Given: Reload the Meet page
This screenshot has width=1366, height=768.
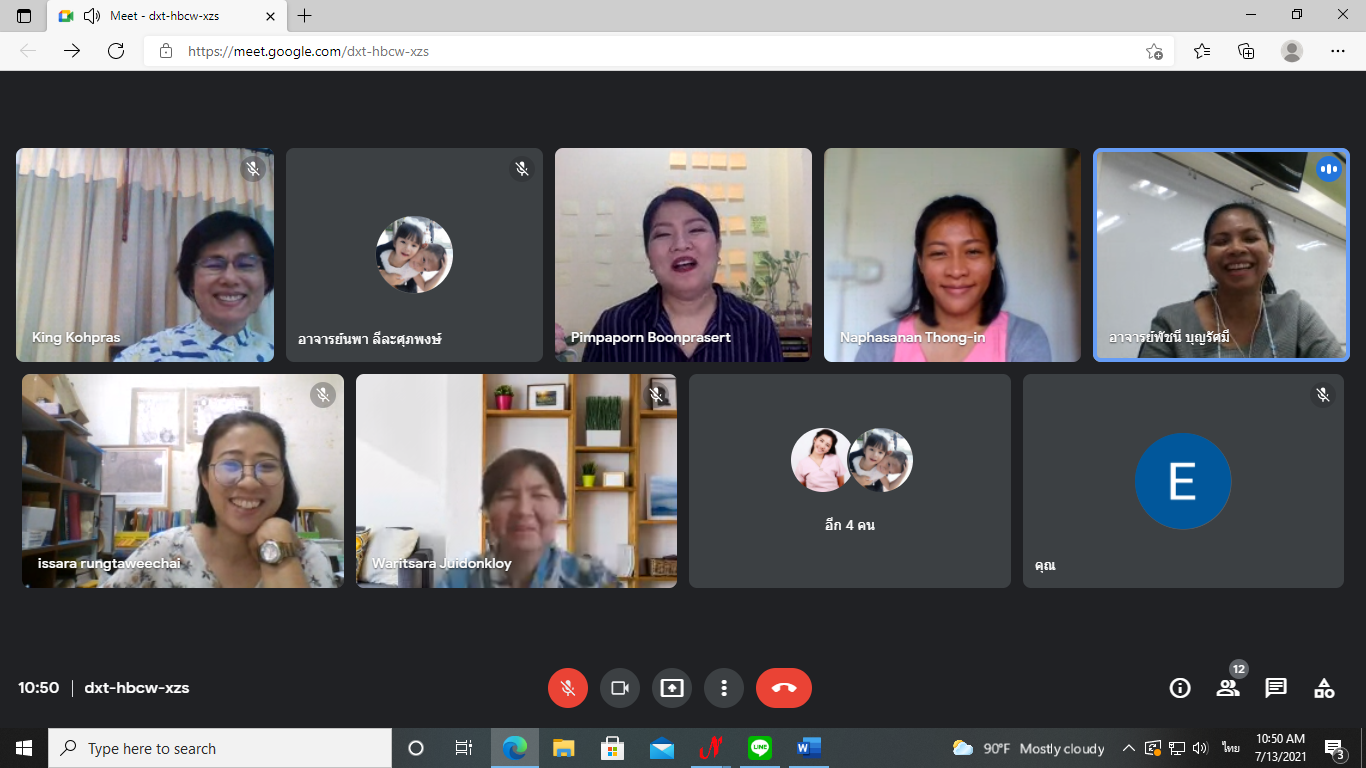Looking at the screenshot, I should pos(116,51).
